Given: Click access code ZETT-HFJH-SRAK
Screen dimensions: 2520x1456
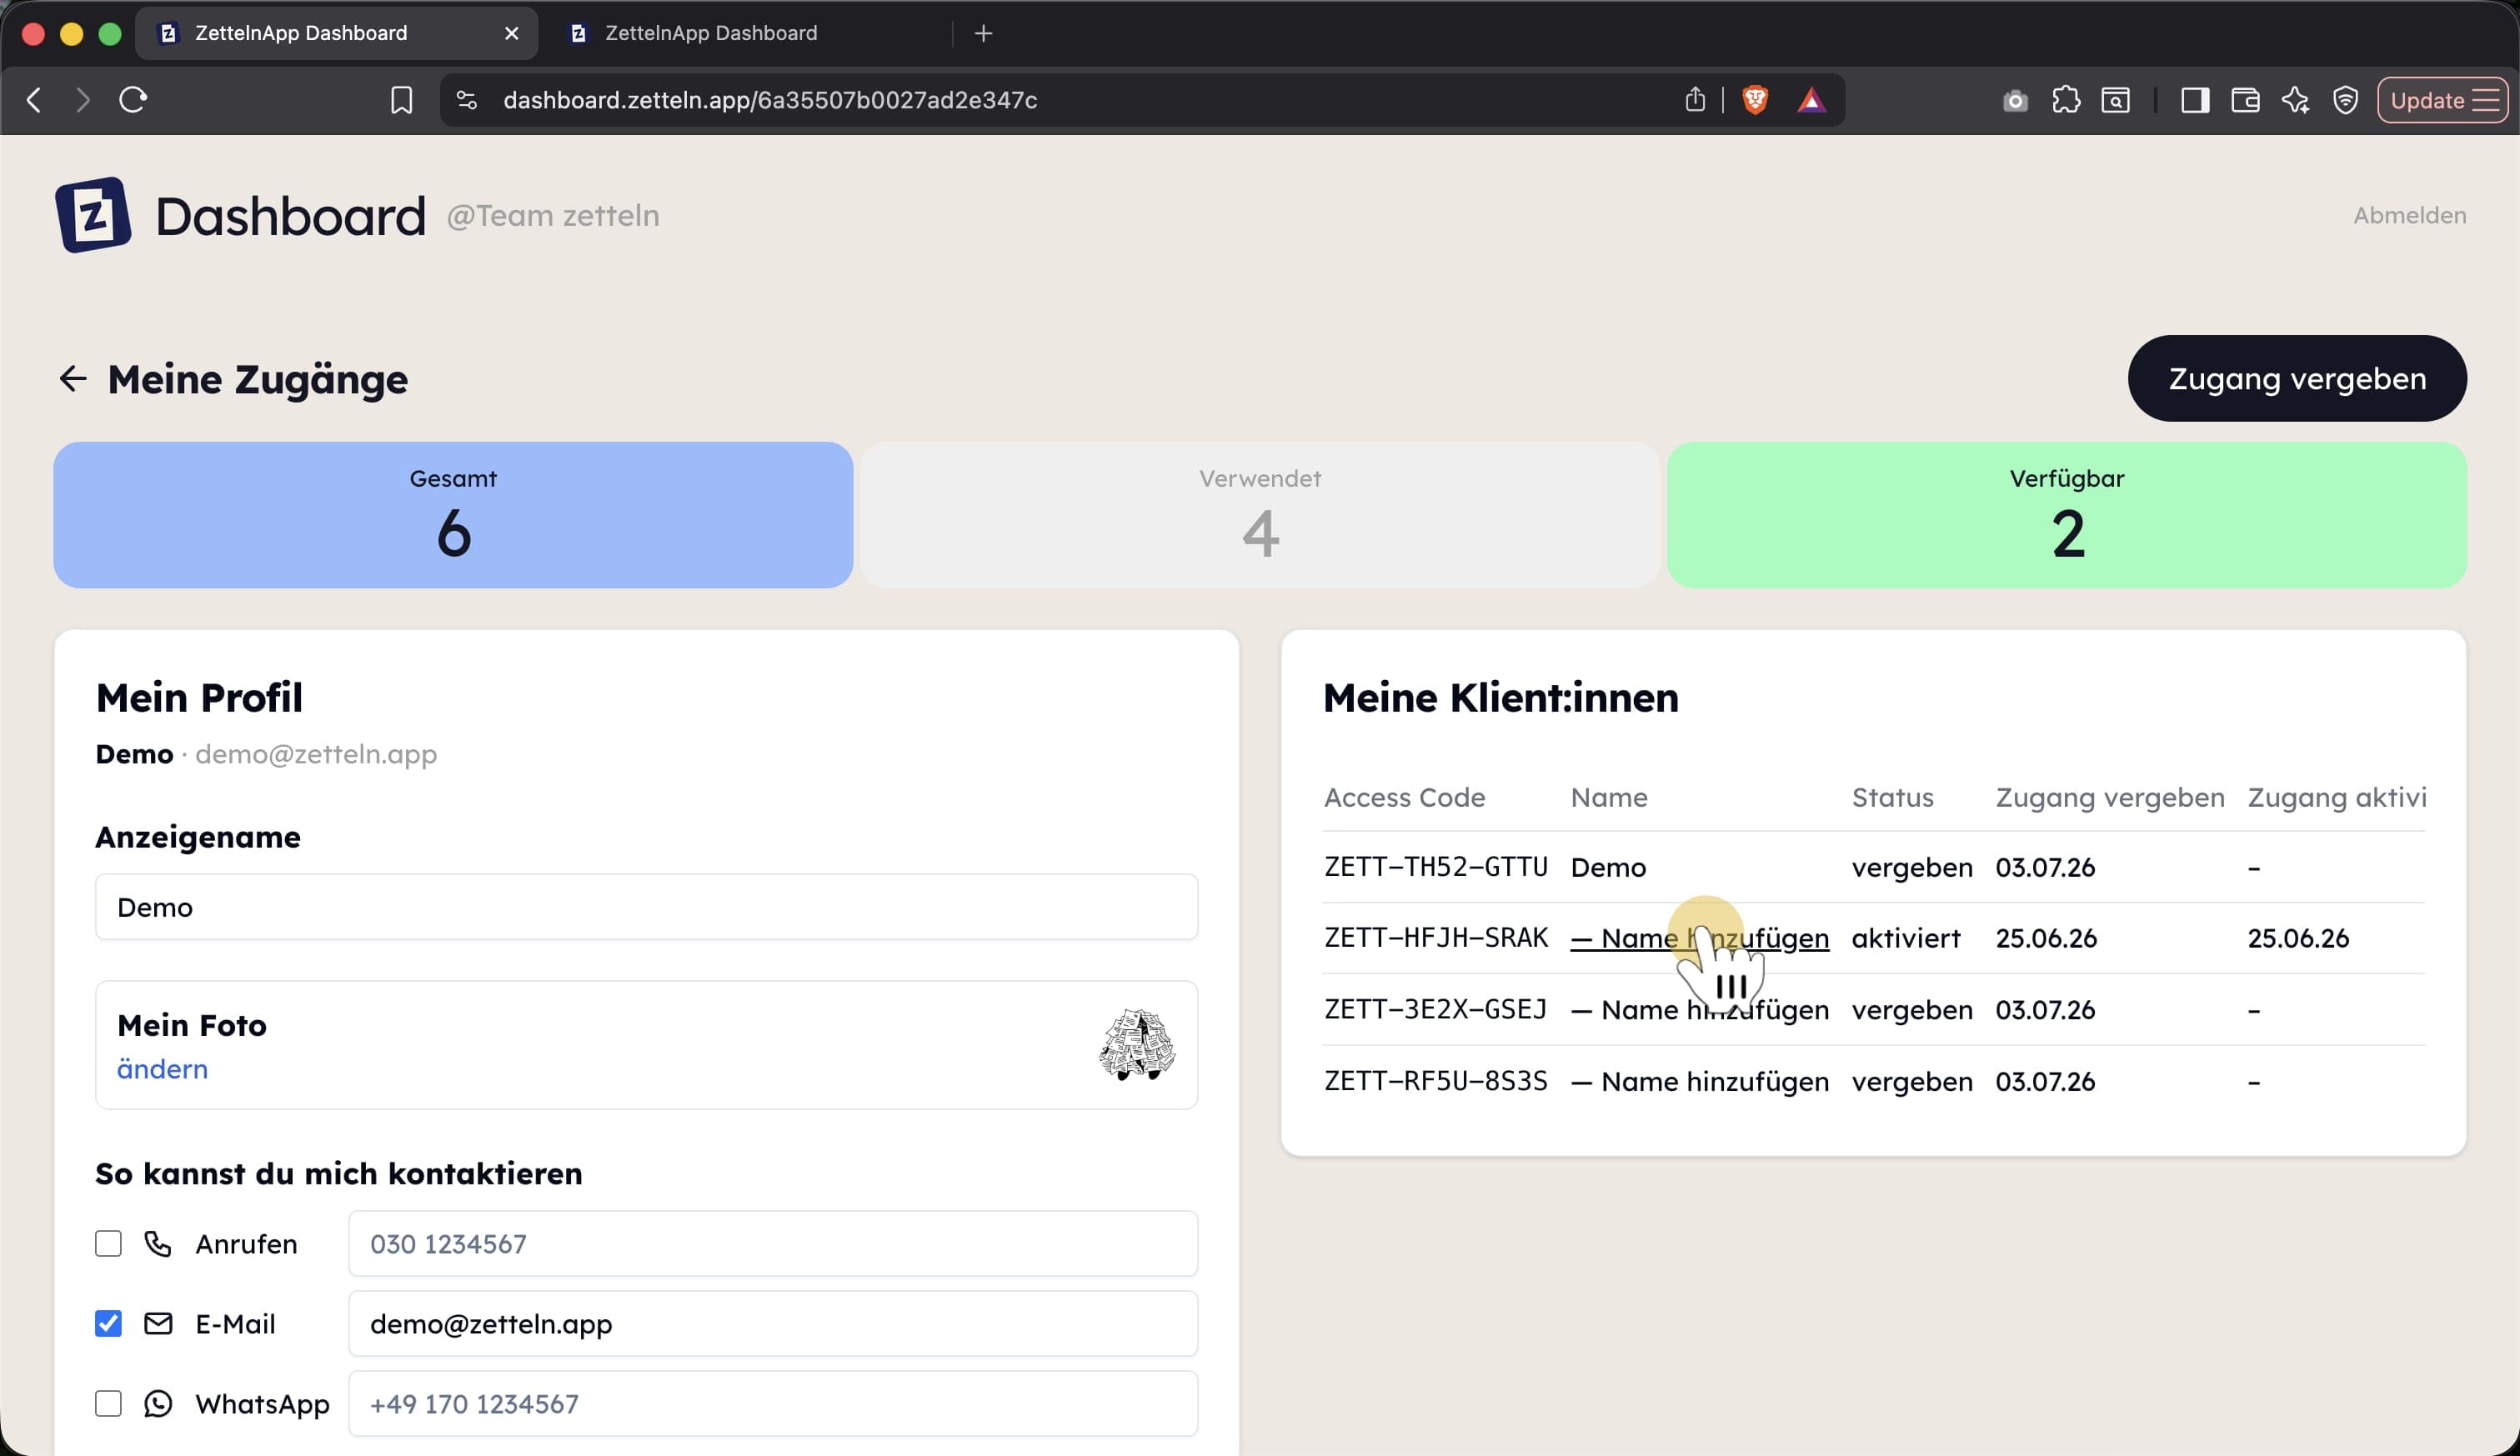Looking at the screenshot, I should [1436, 938].
